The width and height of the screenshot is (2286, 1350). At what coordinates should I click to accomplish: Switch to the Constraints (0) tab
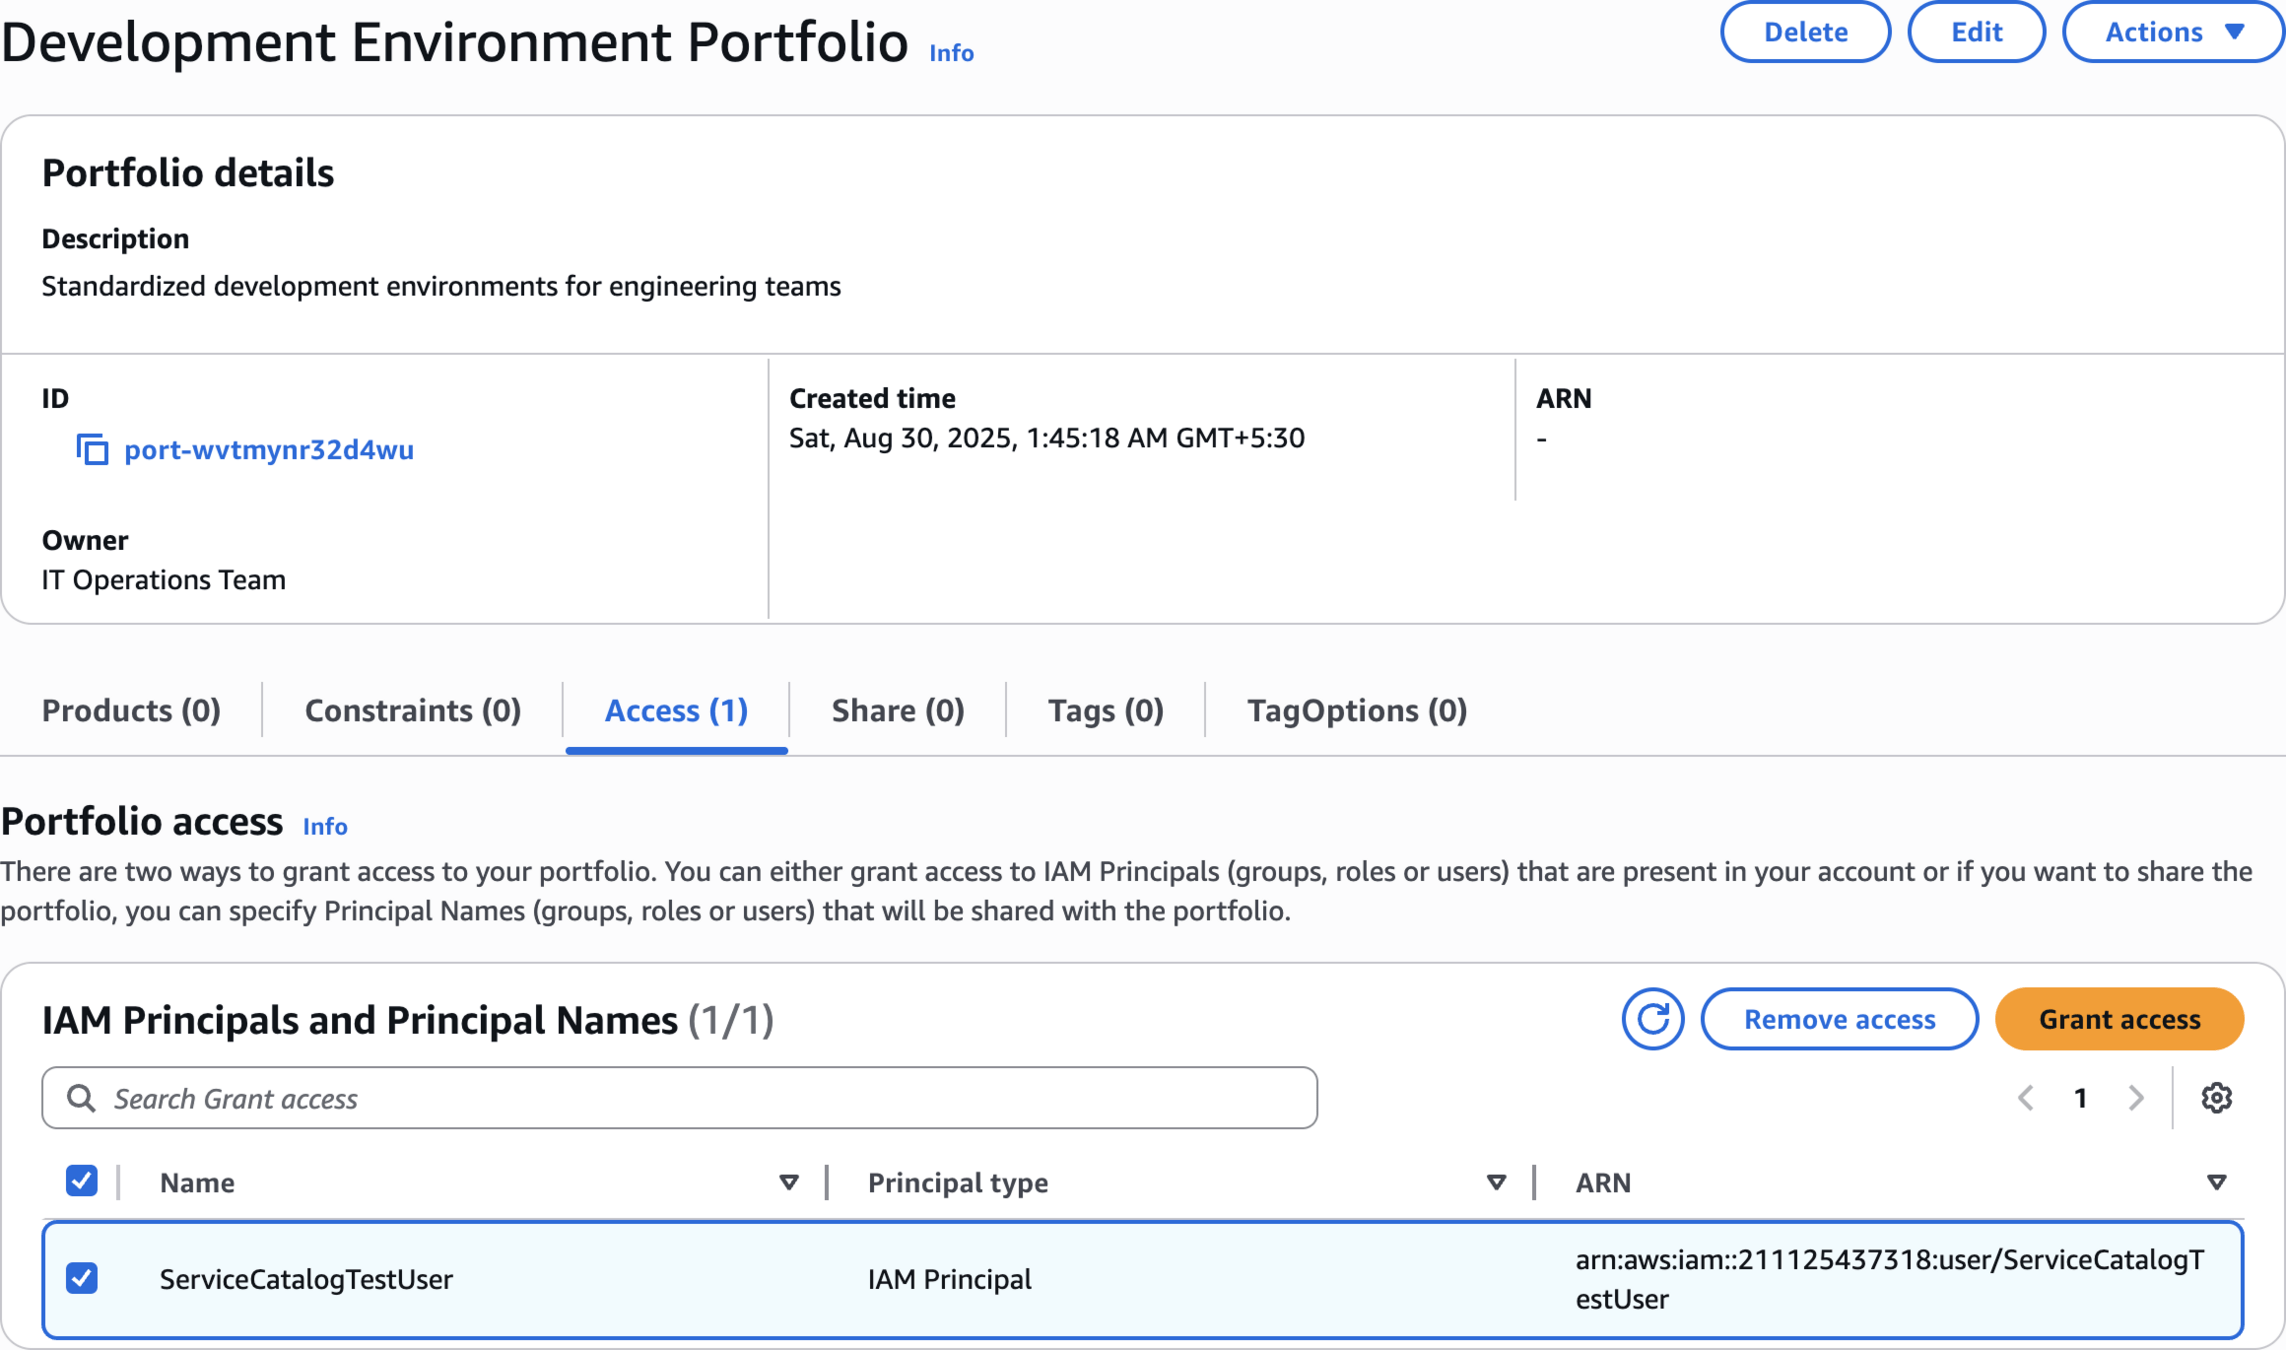[x=413, y=710]
